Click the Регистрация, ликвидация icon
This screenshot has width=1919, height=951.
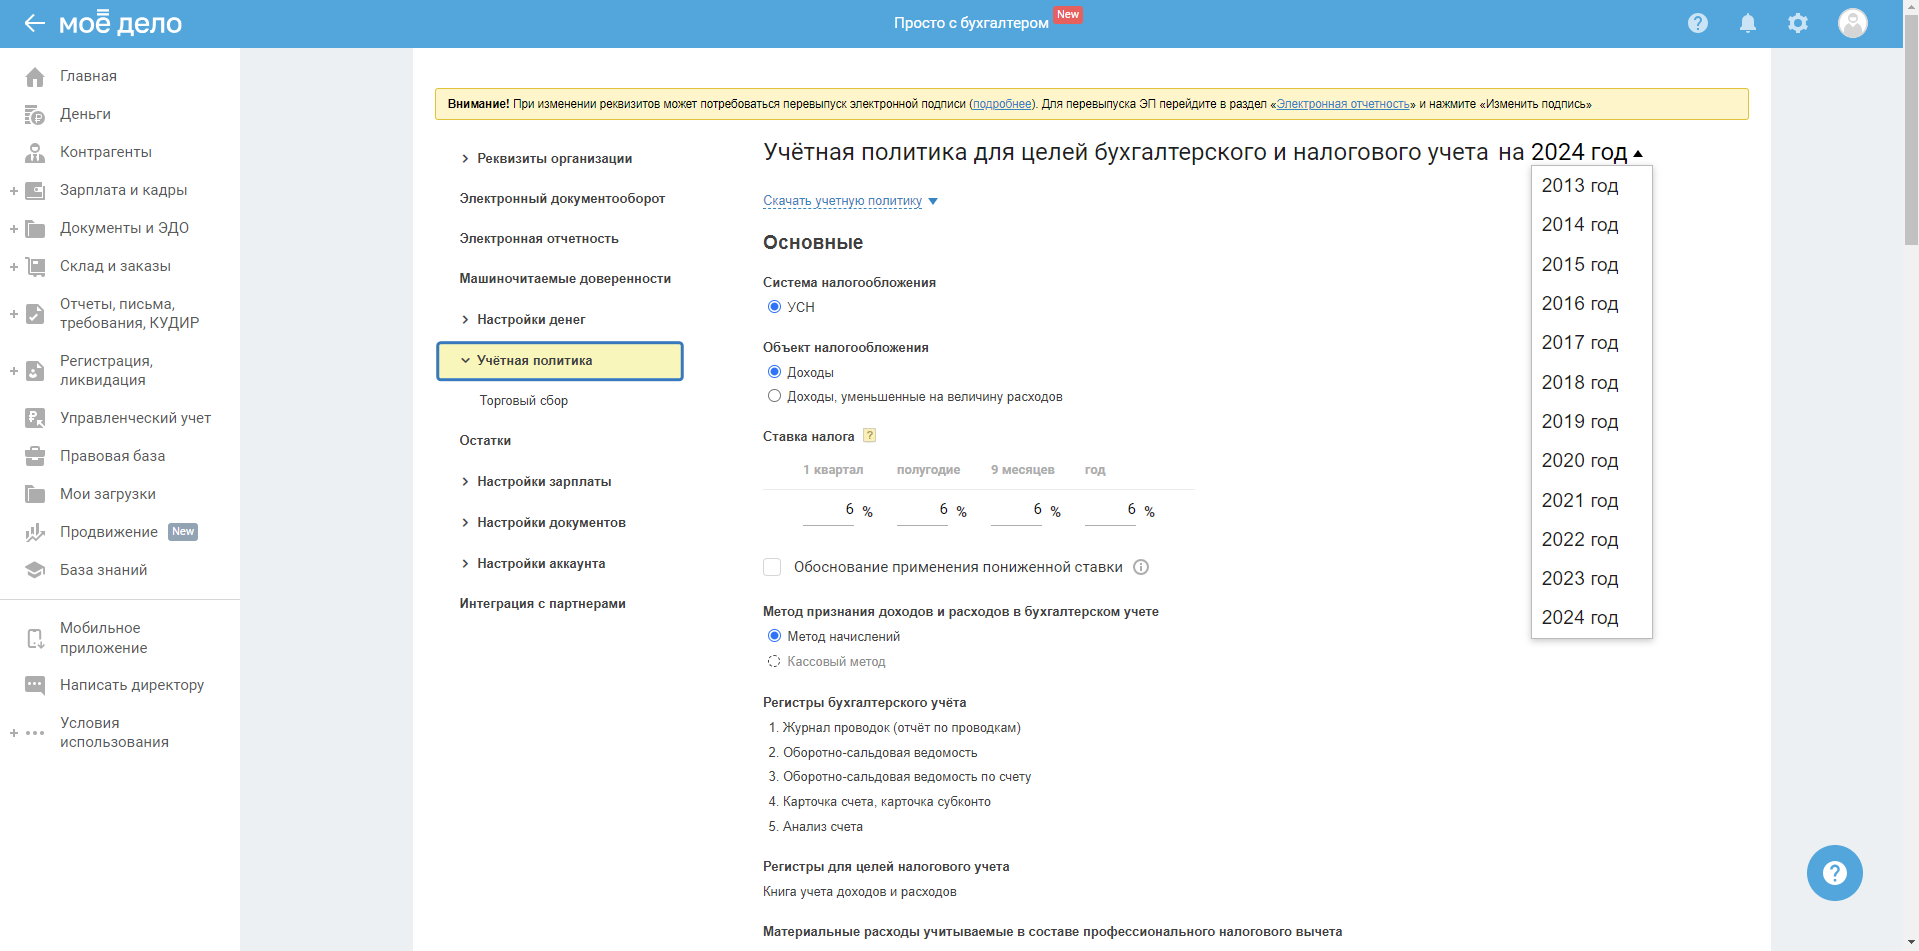pos(35,371)
